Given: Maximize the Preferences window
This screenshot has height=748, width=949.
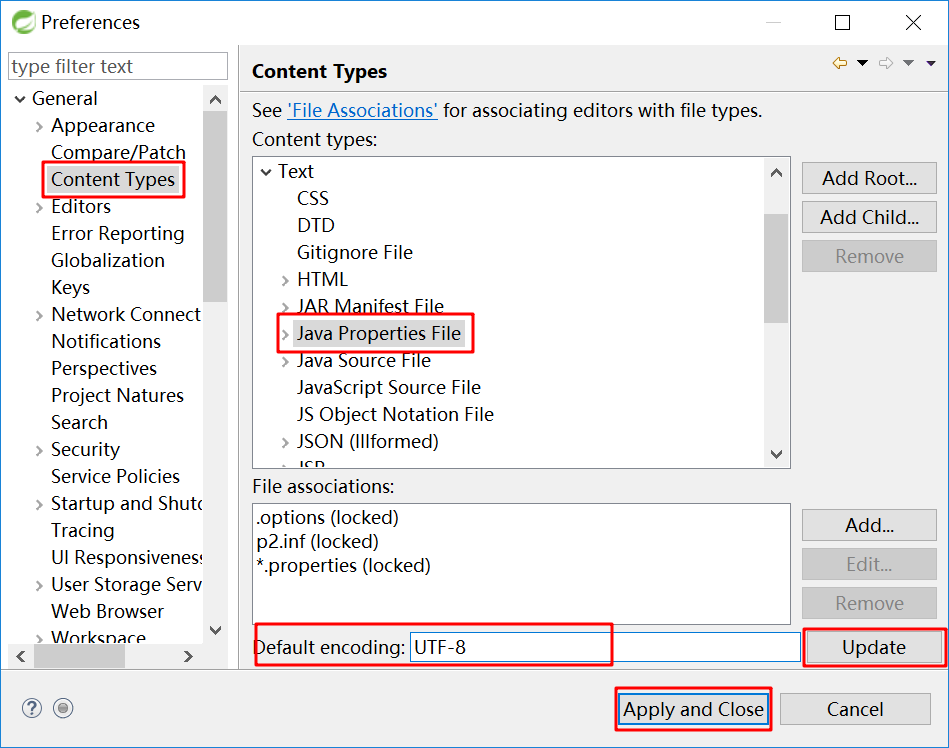Looking at the screenshot, I should (842, 22).
